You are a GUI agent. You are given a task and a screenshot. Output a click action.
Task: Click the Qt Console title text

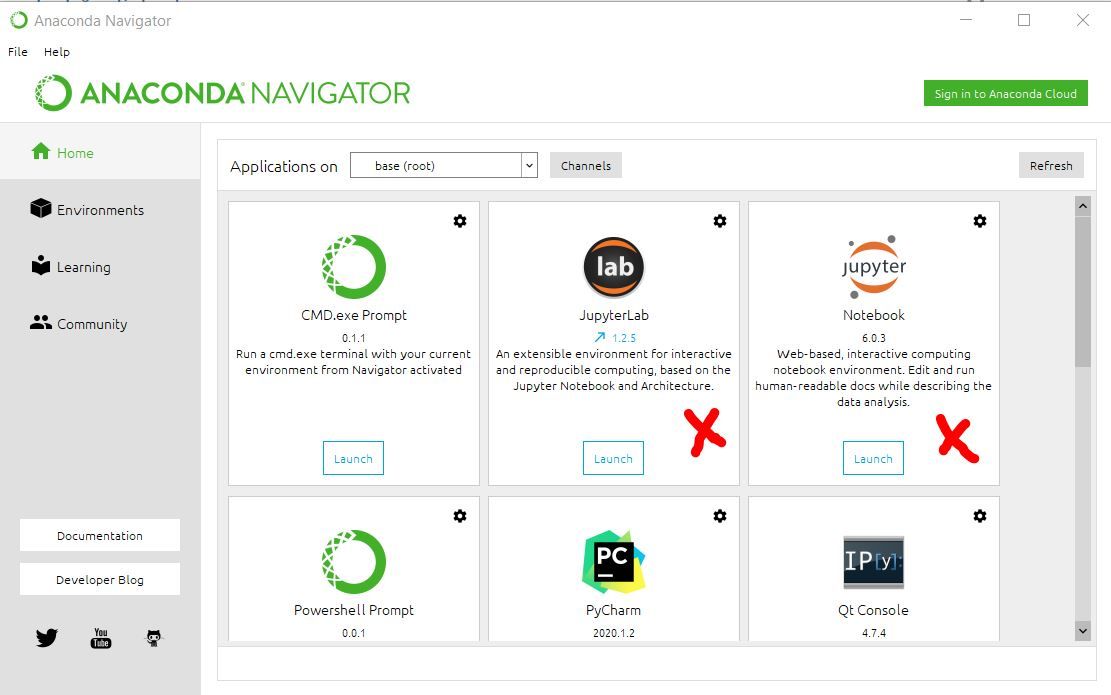click(x=874, y=610)
